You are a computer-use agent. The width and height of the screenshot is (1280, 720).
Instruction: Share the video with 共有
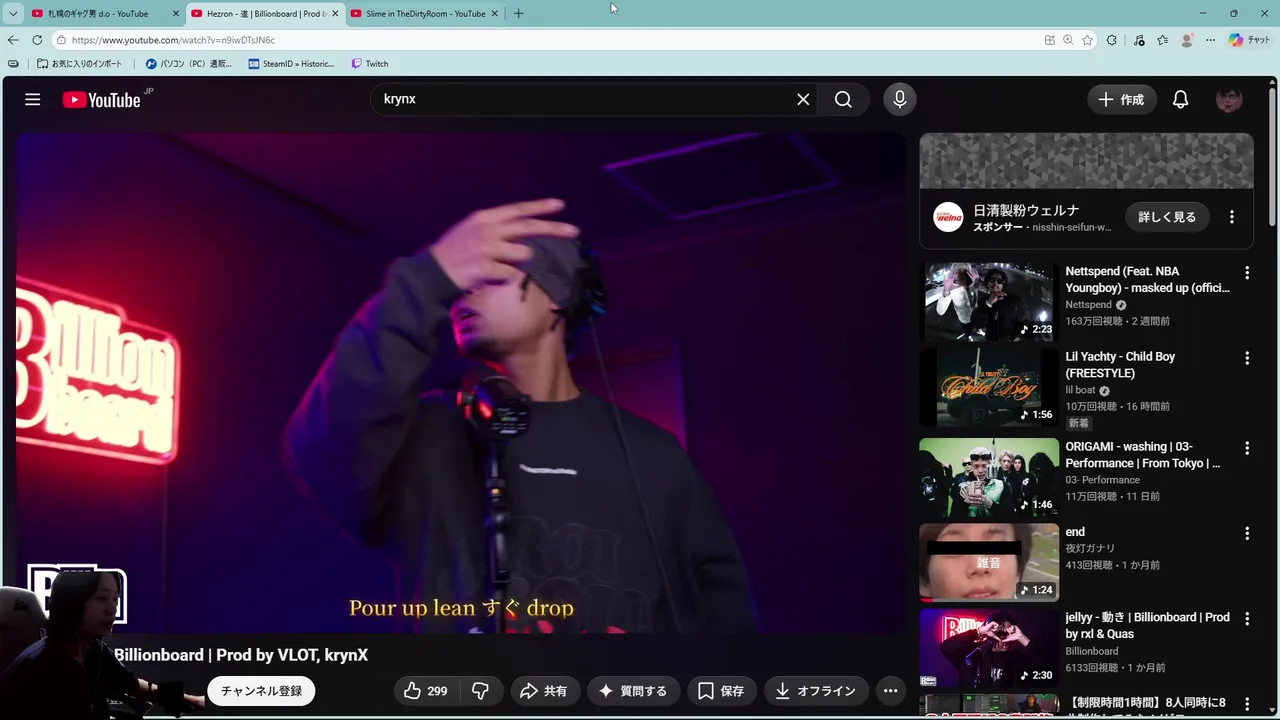[543, 691]
